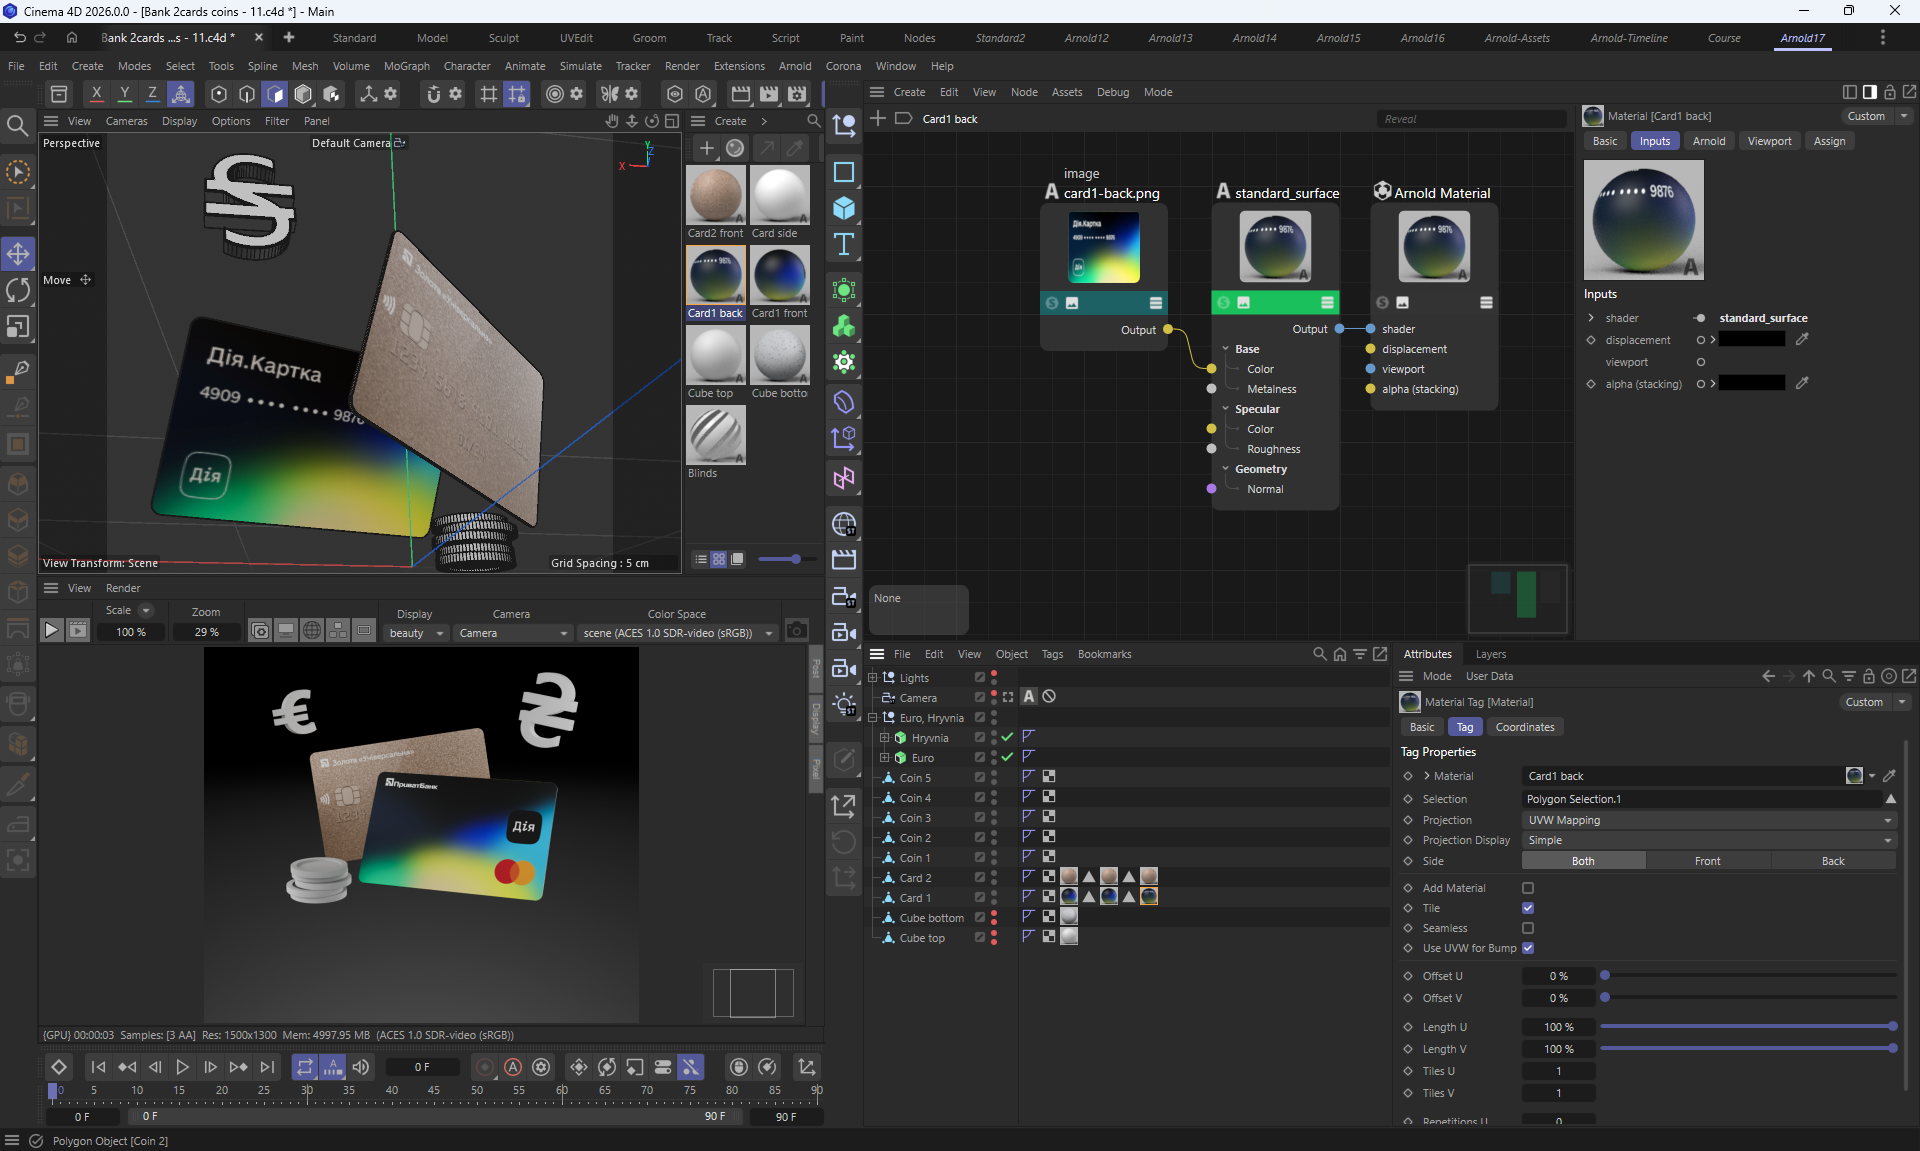This screenshot has height=1151, width=1920.
Task: Switch to the Coordinates tab
Action: click(x=1524, y=727)
